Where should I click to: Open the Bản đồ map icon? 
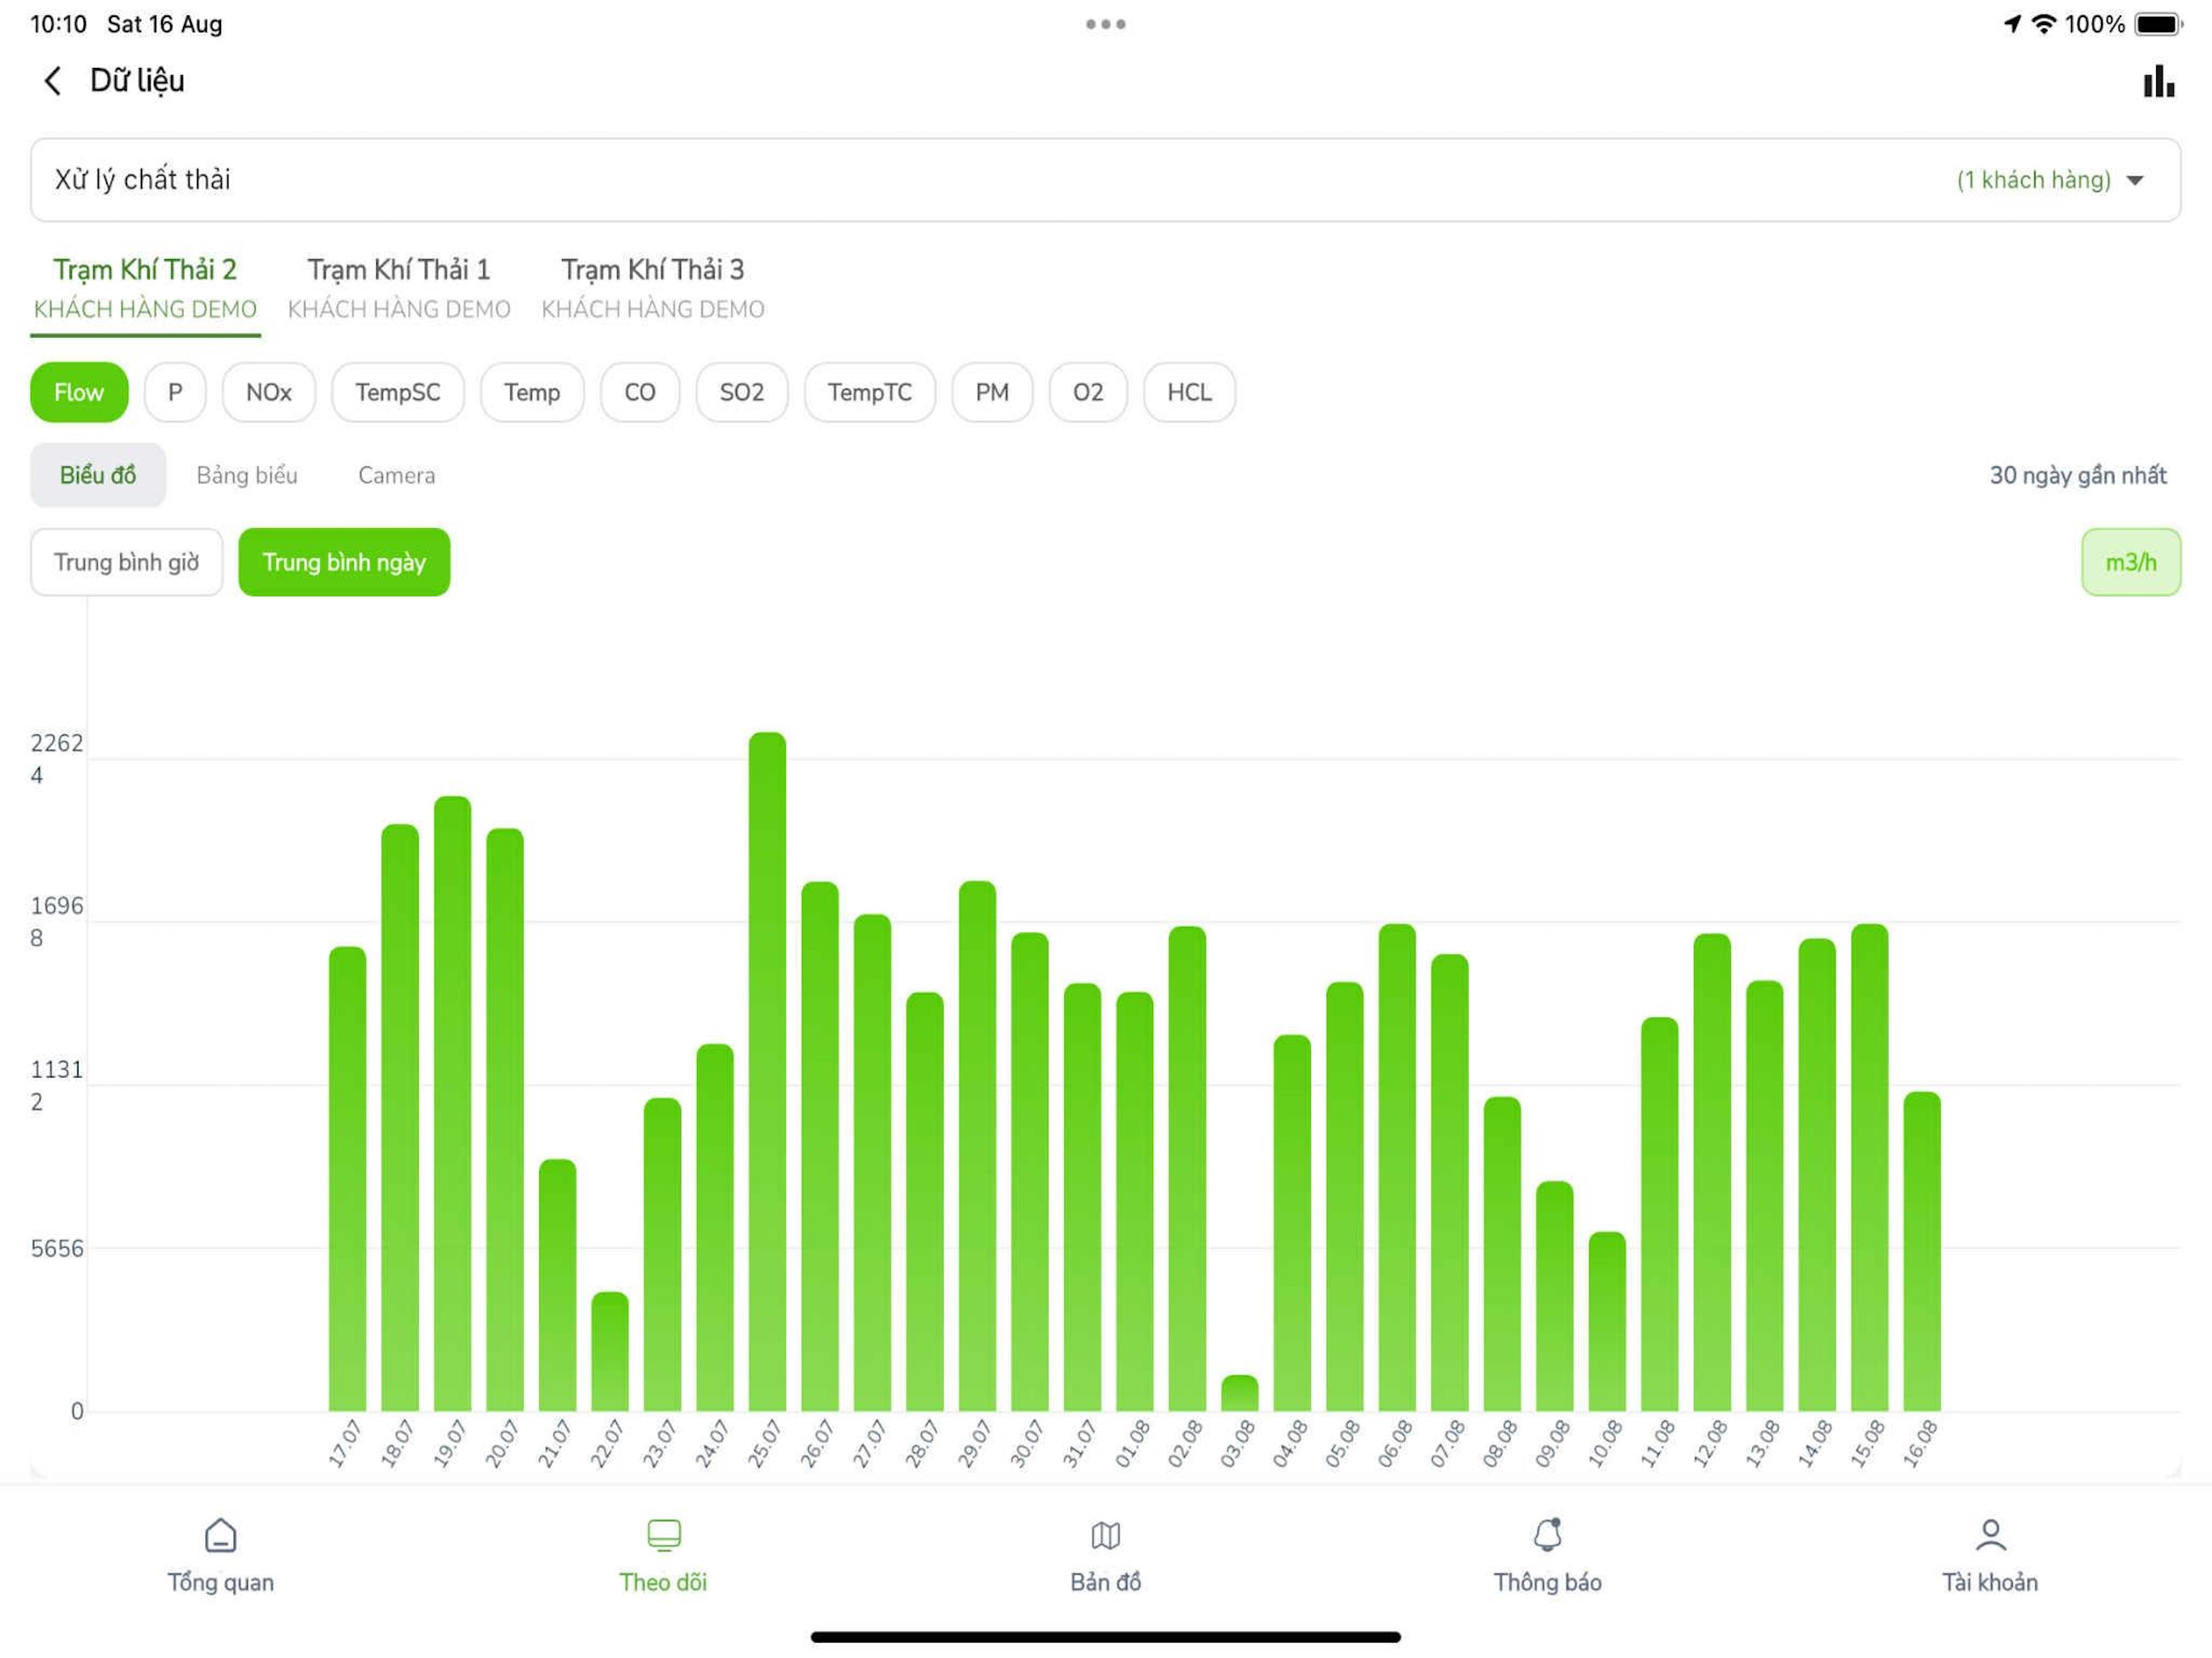coord(1105,1534)
